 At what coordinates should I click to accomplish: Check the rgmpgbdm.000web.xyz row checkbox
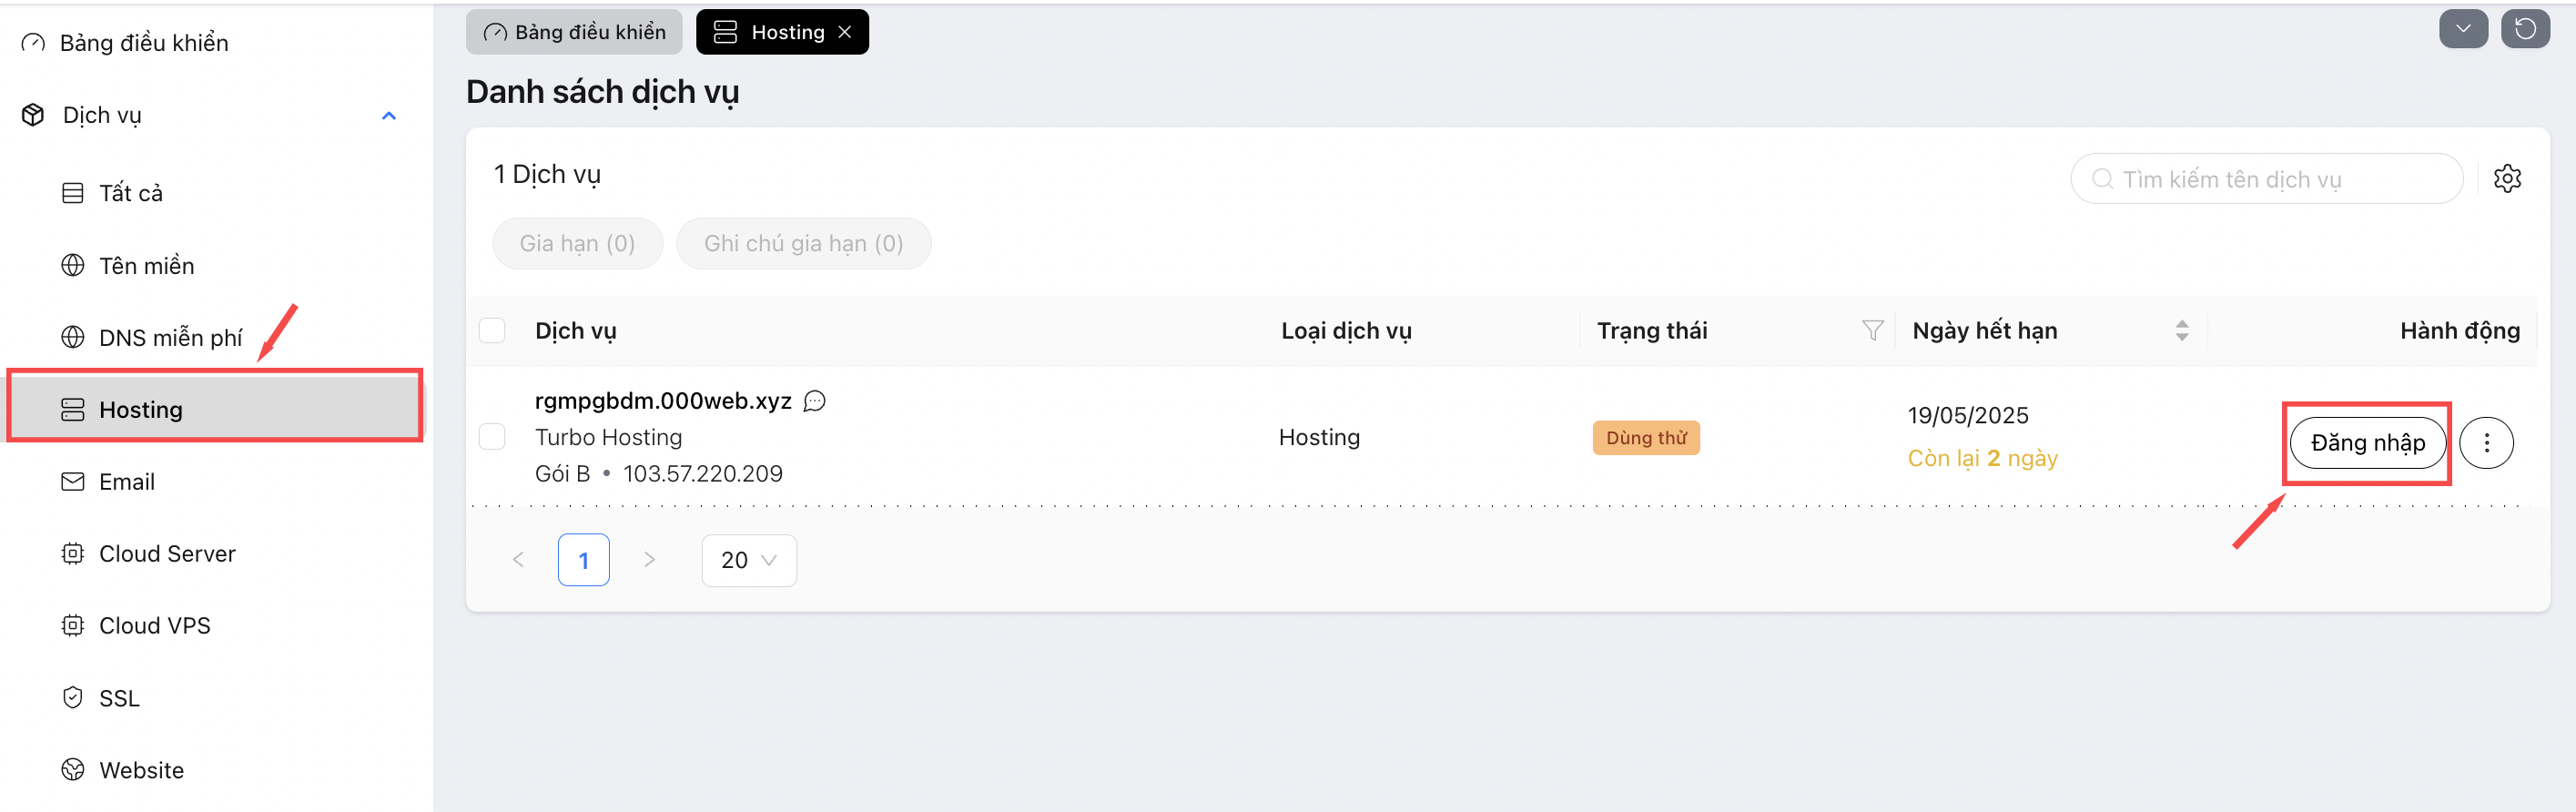[492, 437]
